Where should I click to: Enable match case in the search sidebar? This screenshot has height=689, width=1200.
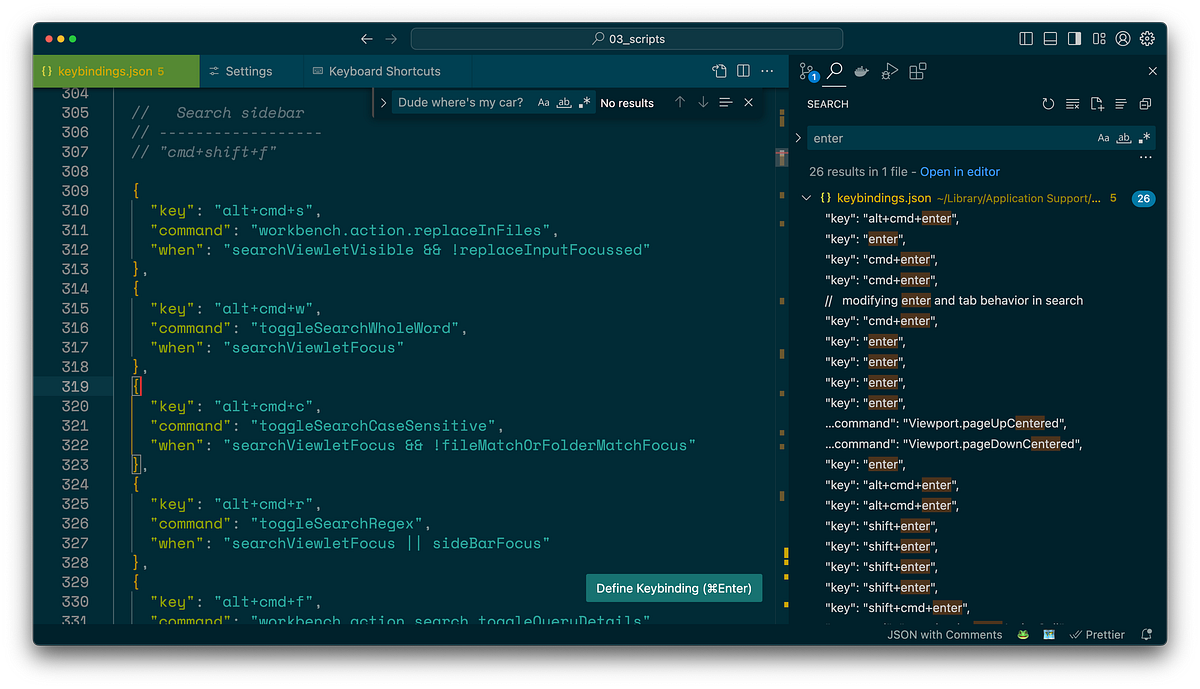1103,137
